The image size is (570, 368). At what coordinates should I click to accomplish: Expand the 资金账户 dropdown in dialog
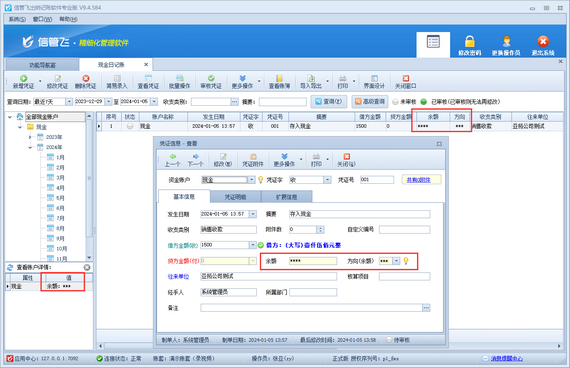click(251, 180)
